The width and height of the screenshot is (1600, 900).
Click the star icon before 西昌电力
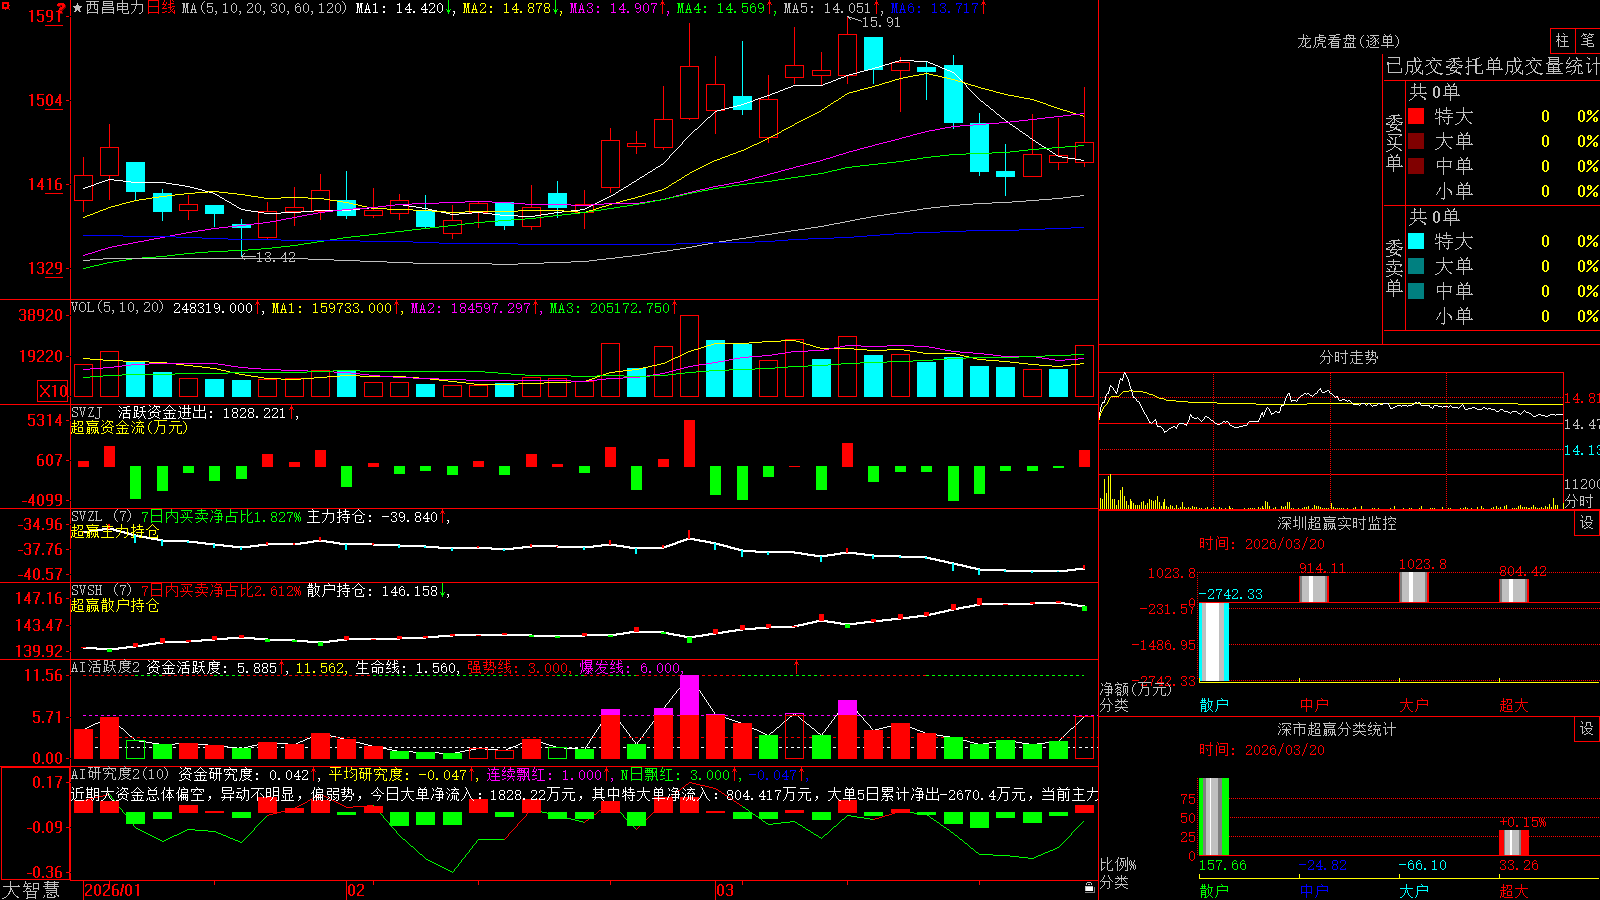coord(78,8)
